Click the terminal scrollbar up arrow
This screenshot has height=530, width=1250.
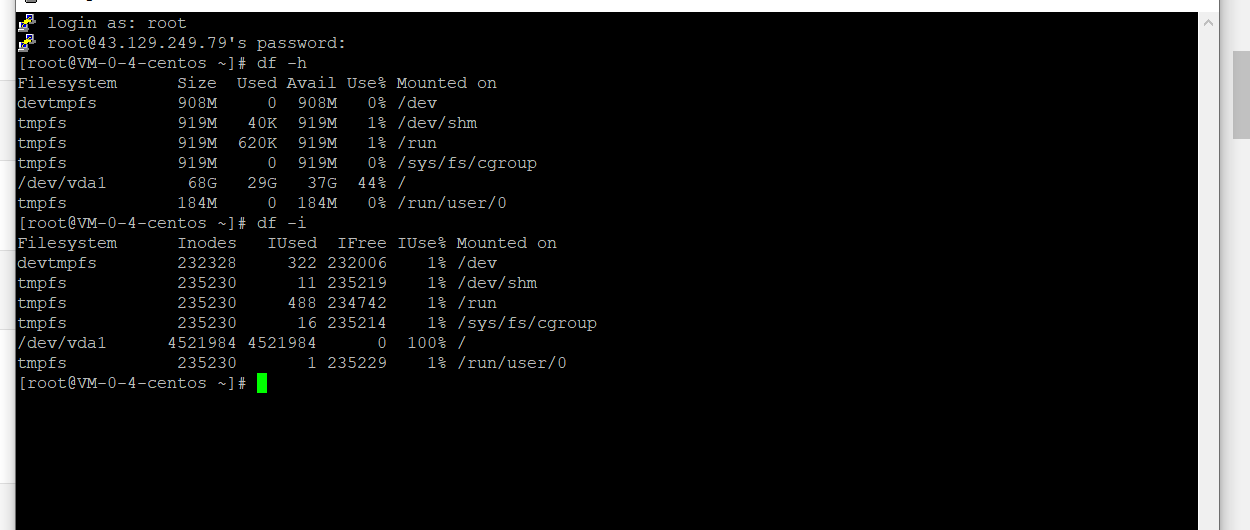1208,22
